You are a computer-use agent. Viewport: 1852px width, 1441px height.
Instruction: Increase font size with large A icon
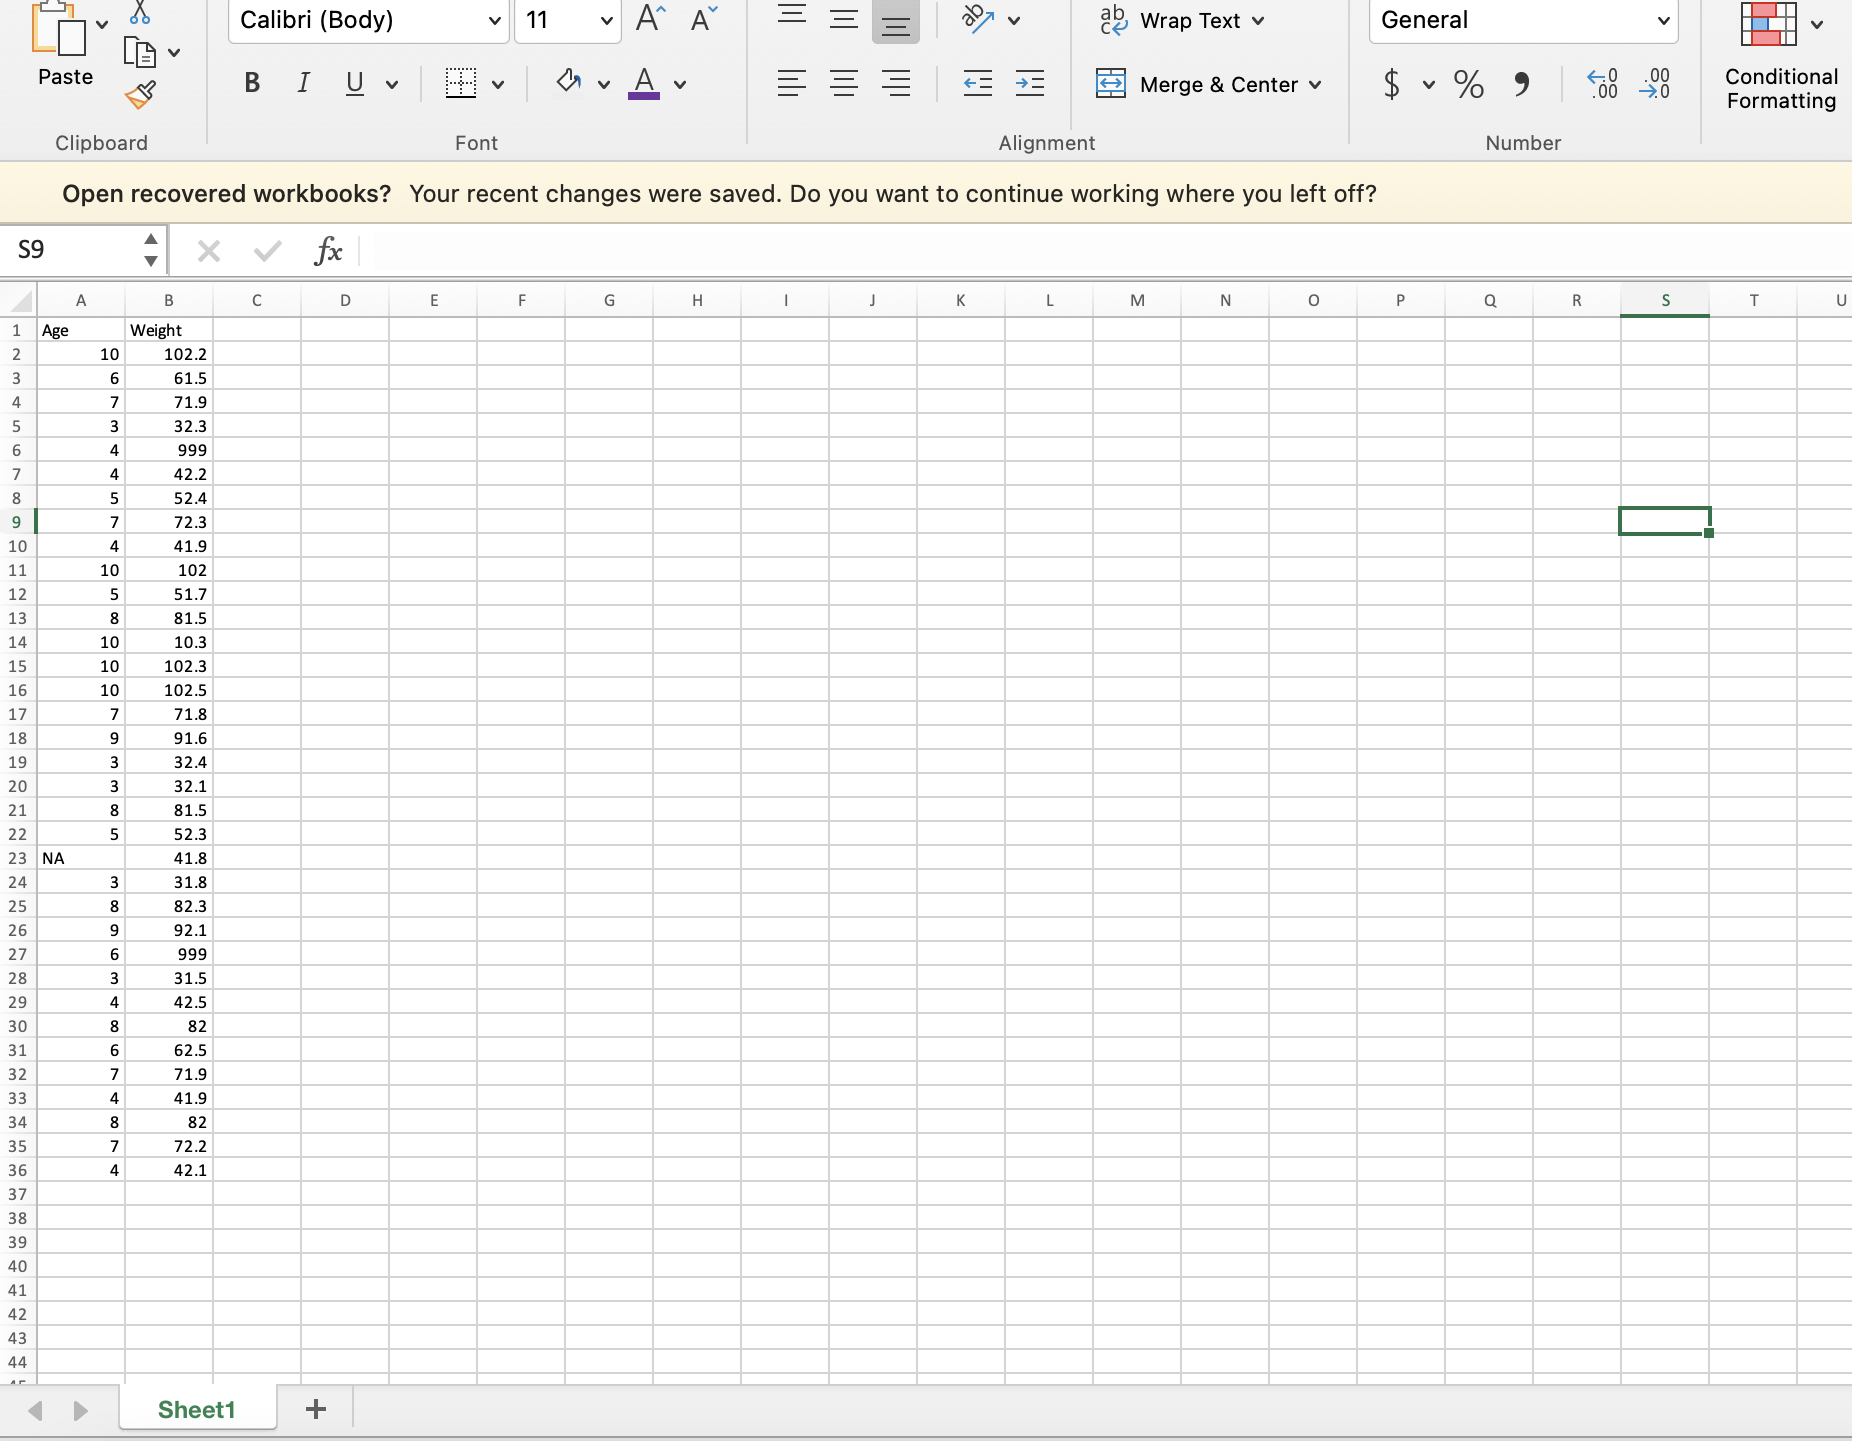click(x=651, y=19)
